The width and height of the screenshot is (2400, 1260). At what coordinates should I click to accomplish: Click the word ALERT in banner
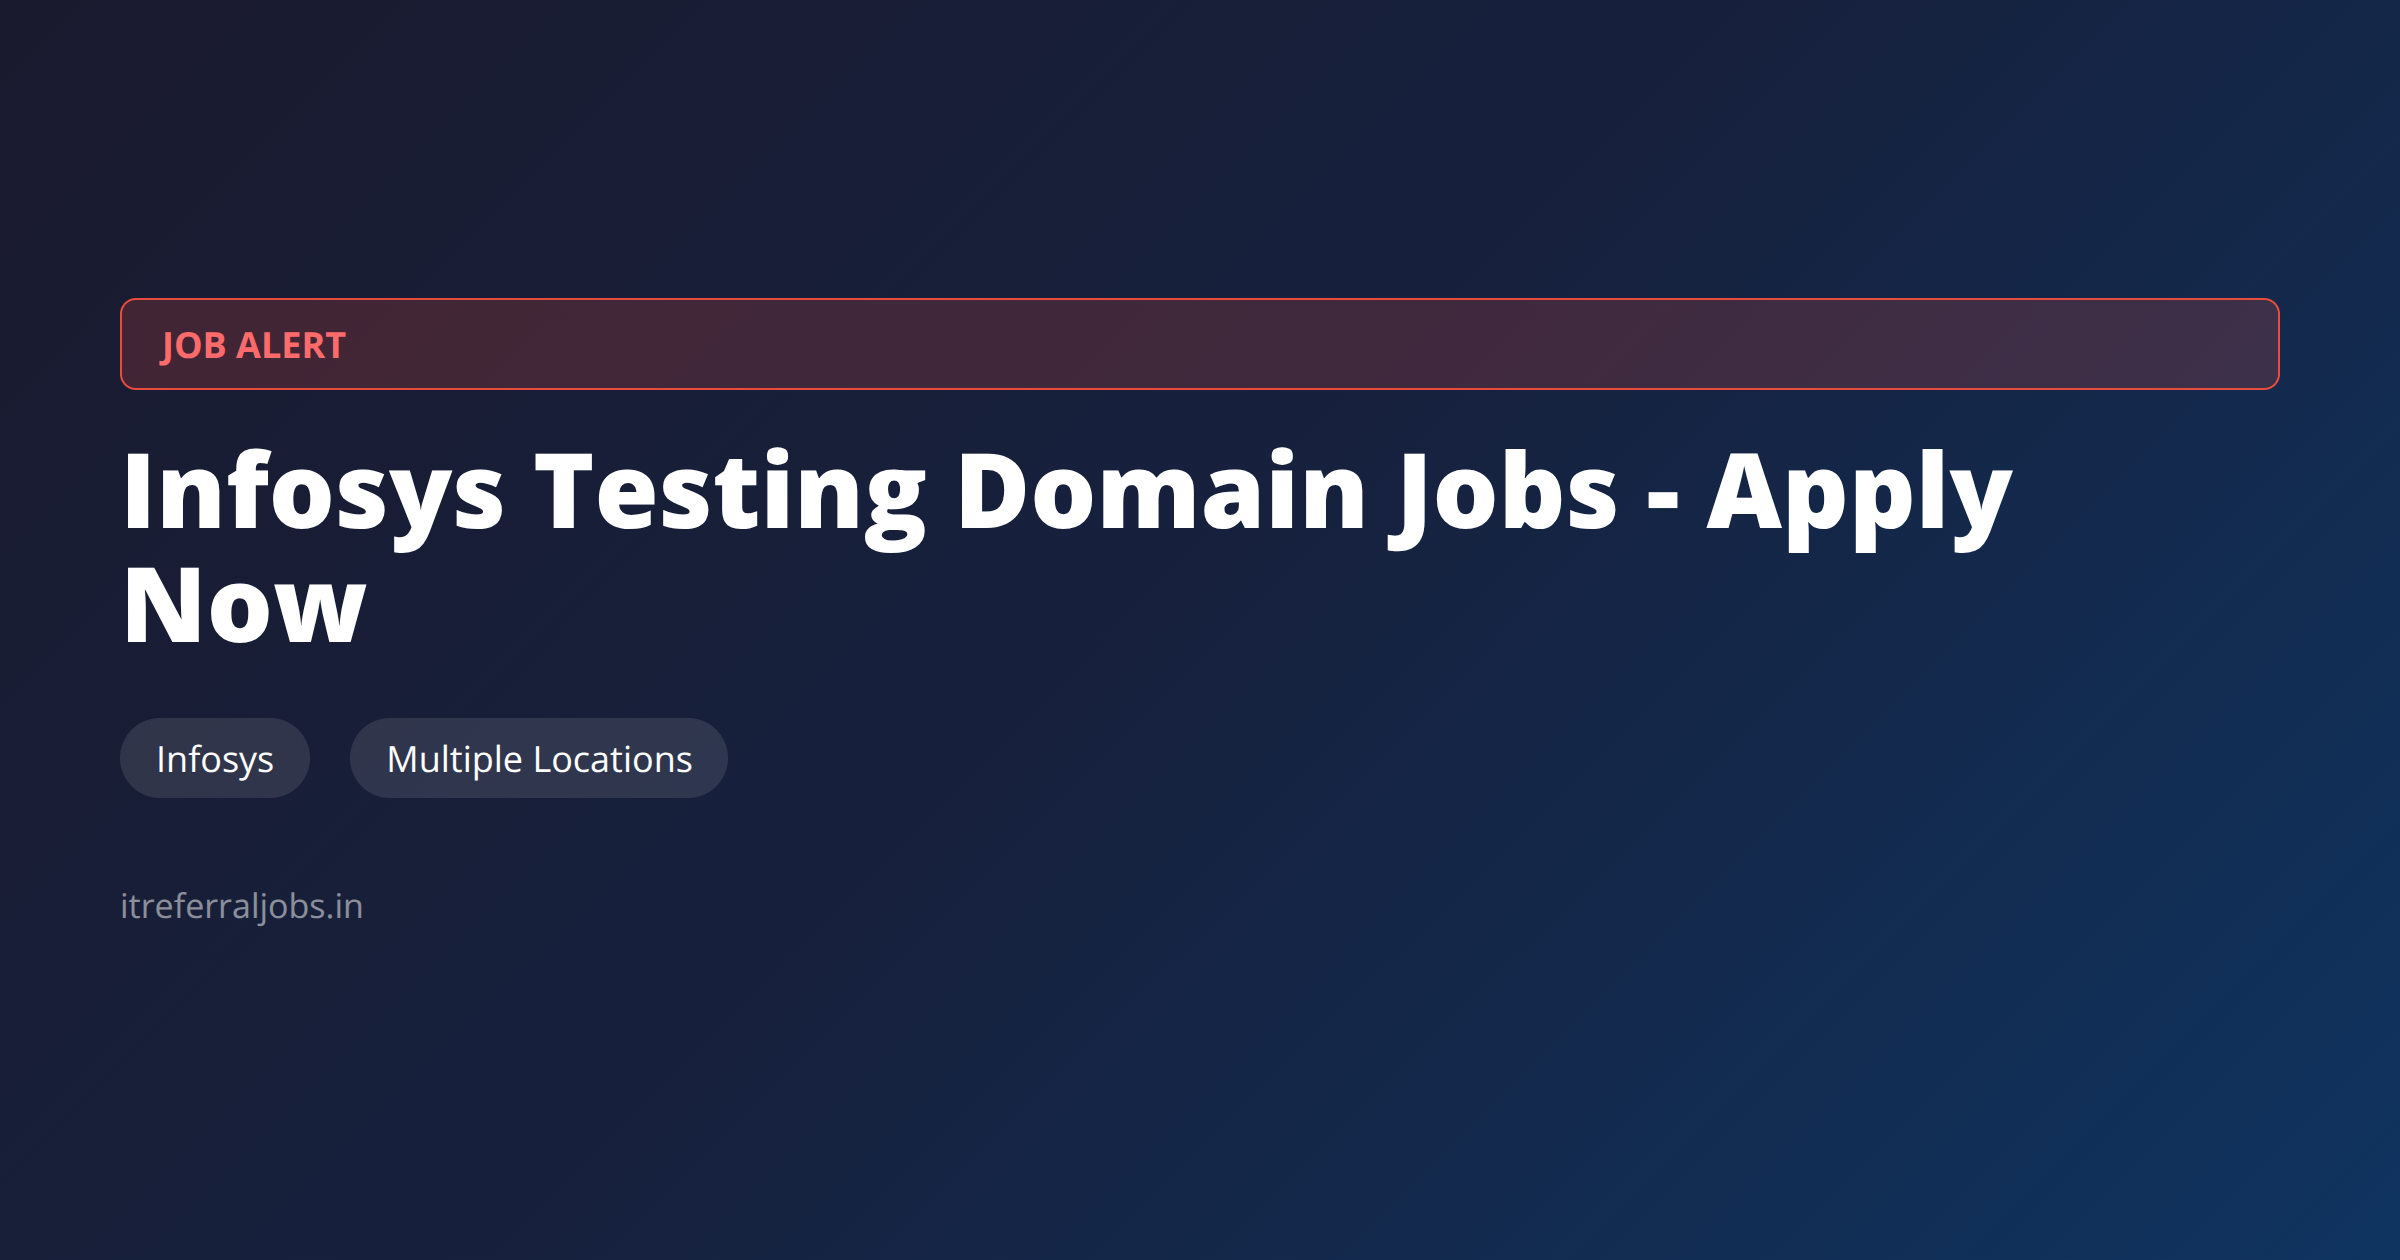coord(291,345)
